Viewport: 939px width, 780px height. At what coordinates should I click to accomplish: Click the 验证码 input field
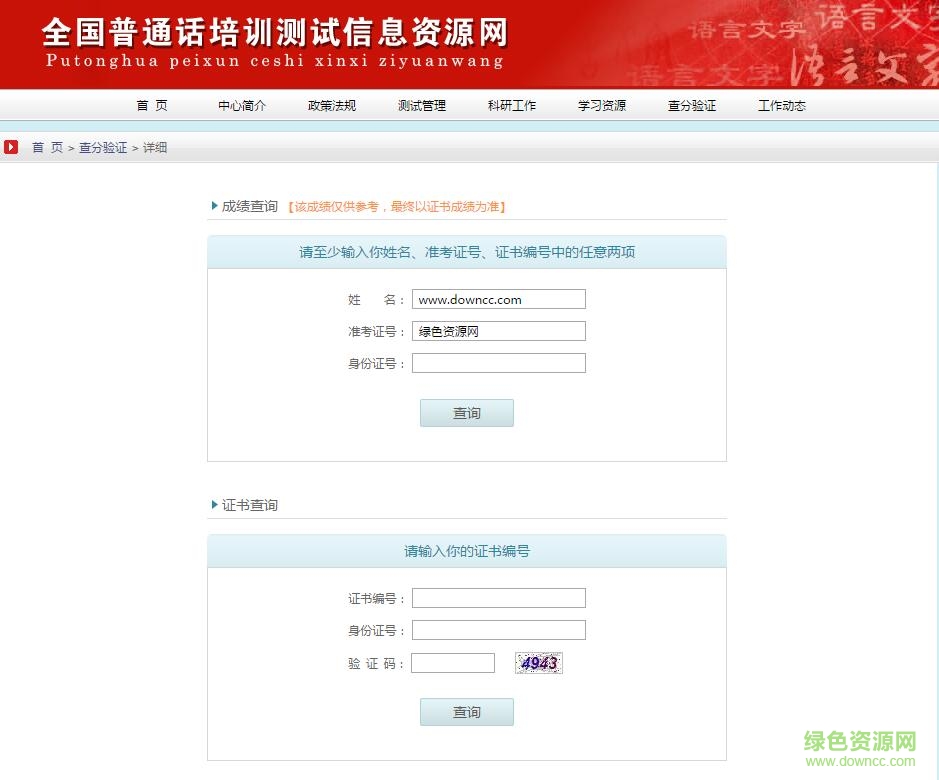[453, 662]
